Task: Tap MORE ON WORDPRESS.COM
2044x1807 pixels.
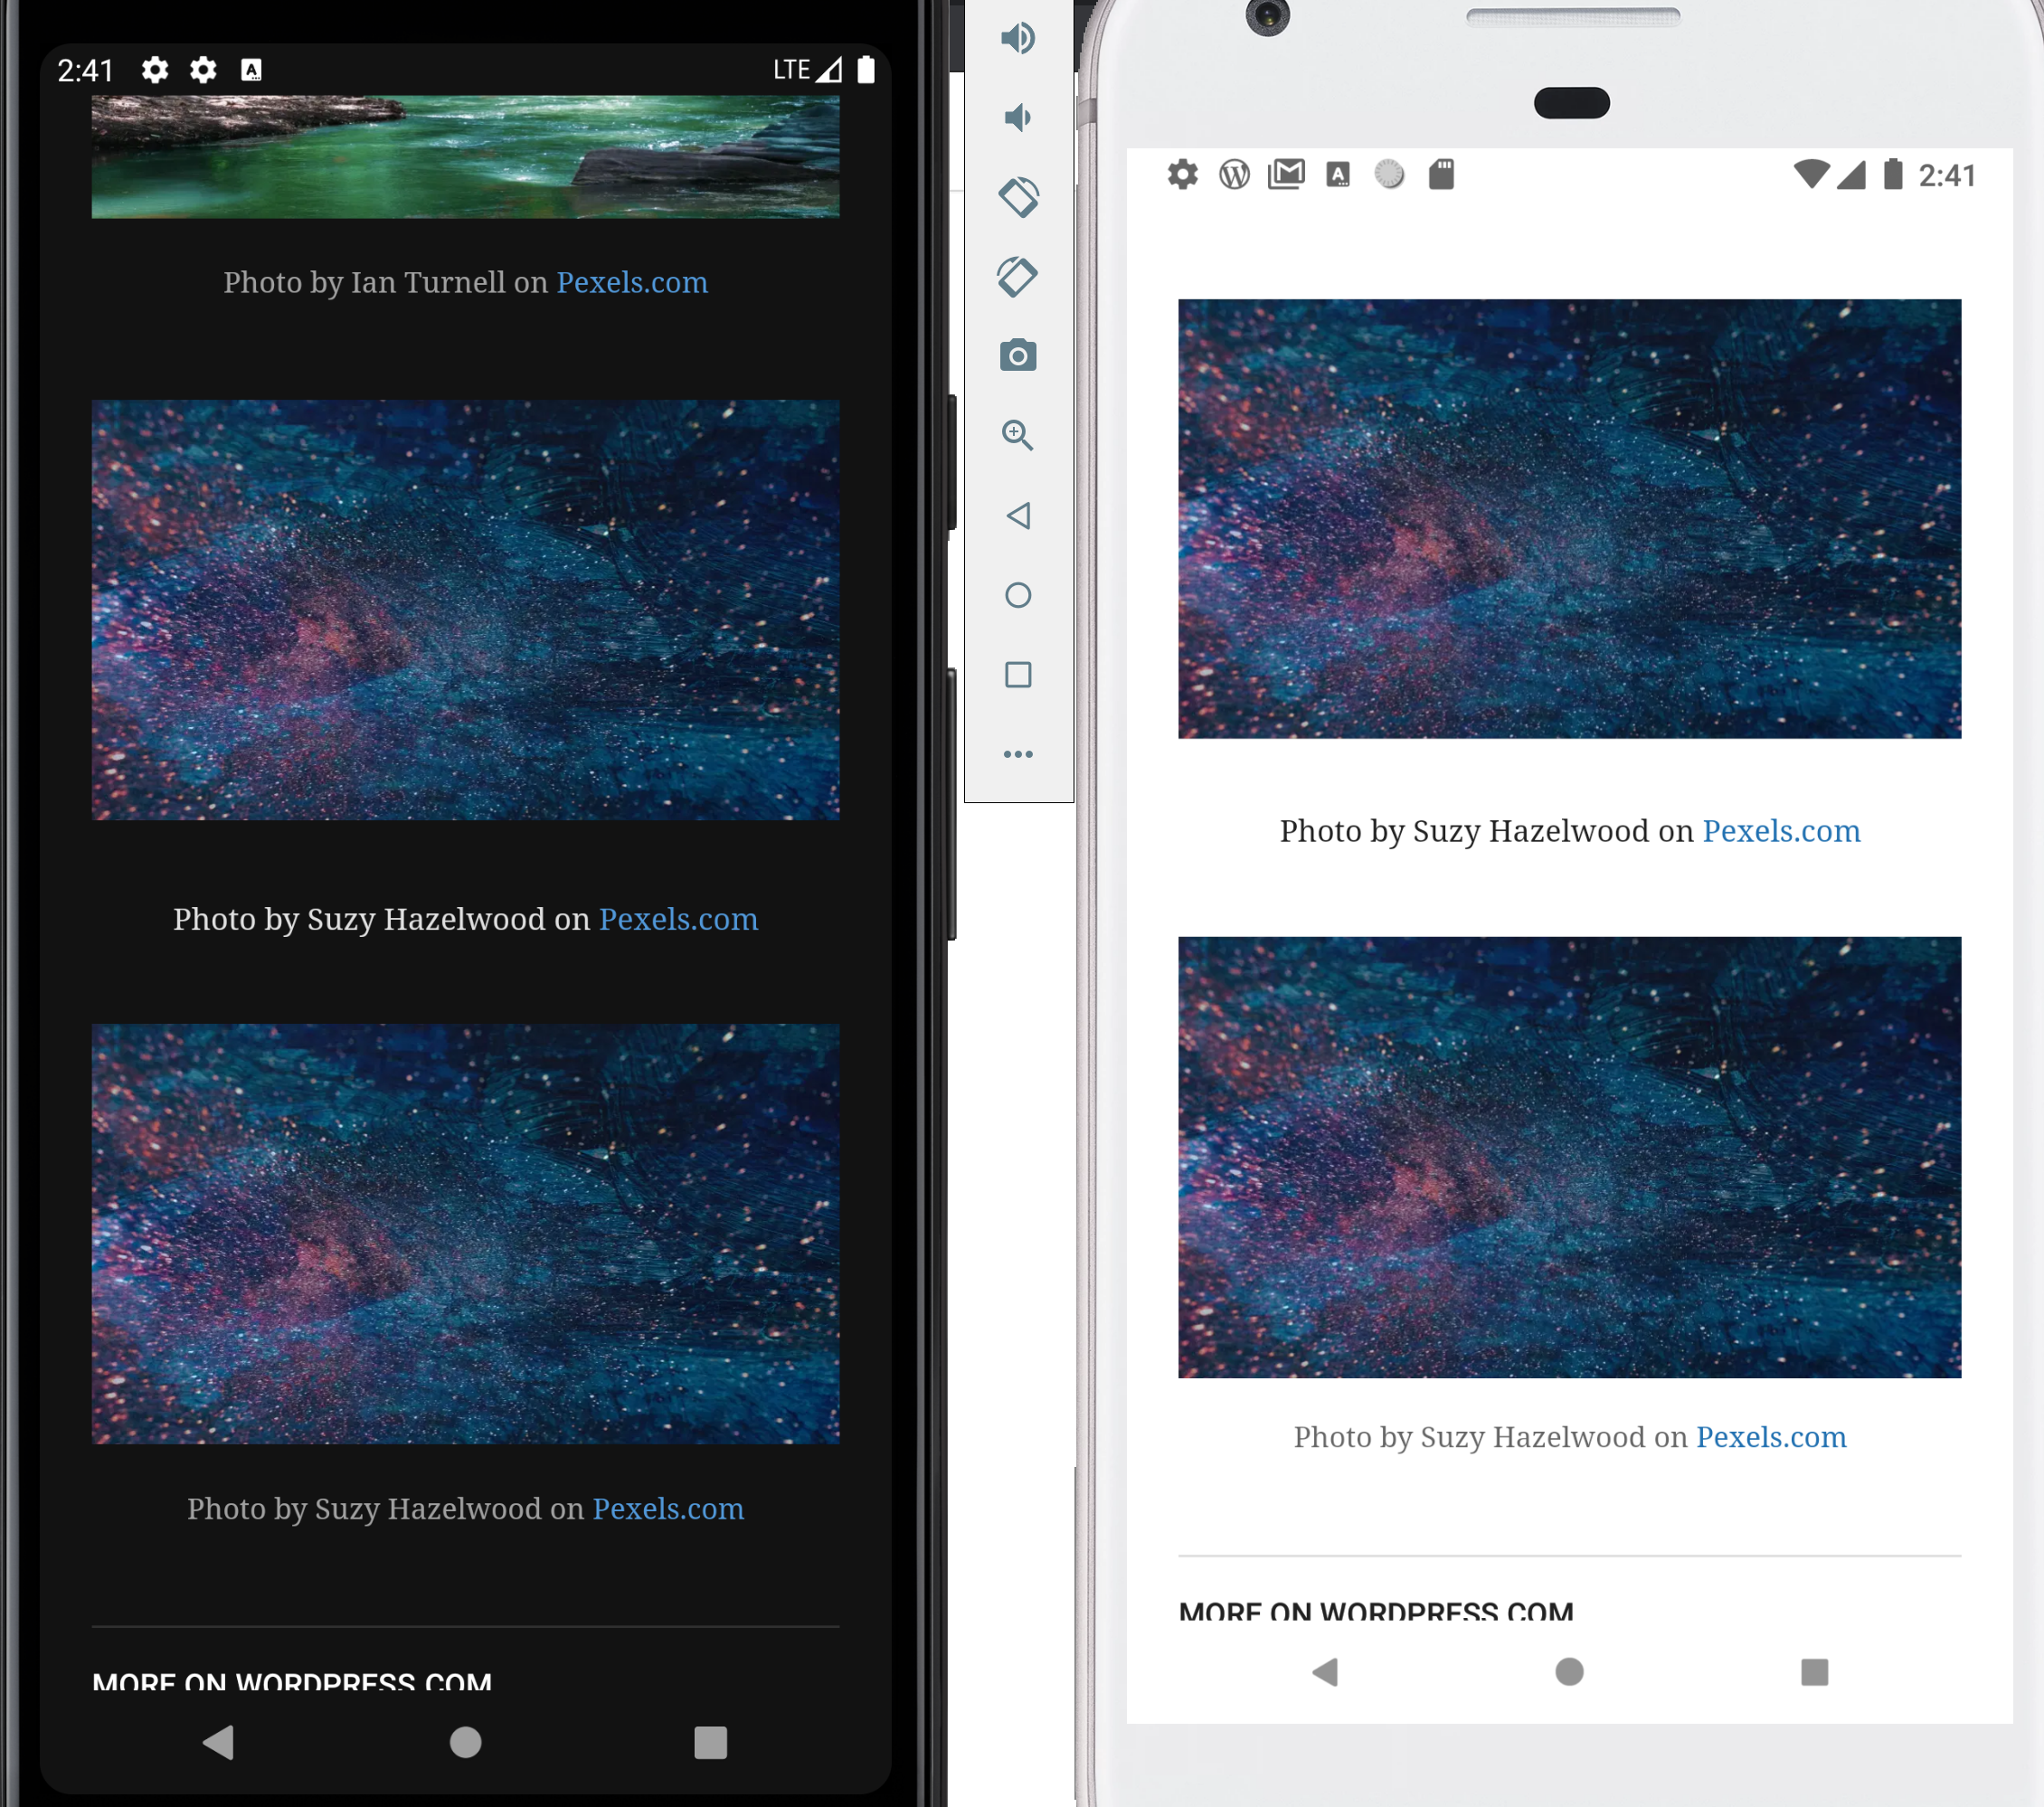Action: pyautogui.click(x=293, y=1683)
